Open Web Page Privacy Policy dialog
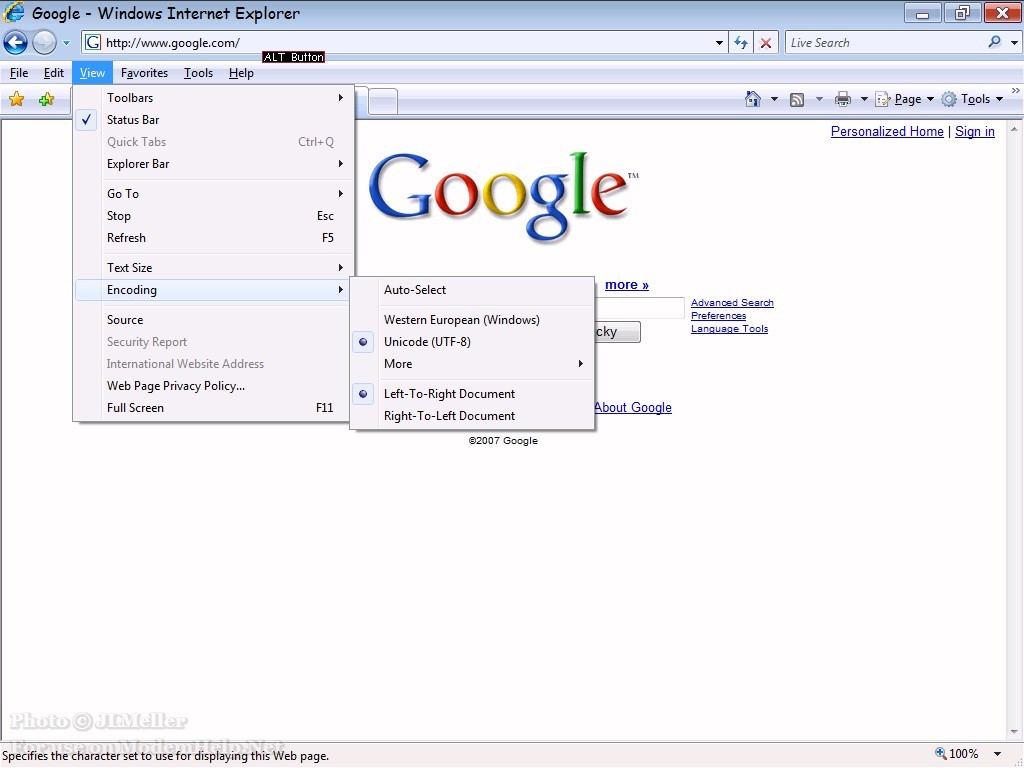This screenshot has height=768, width=1024. click(x=213, y=386)
